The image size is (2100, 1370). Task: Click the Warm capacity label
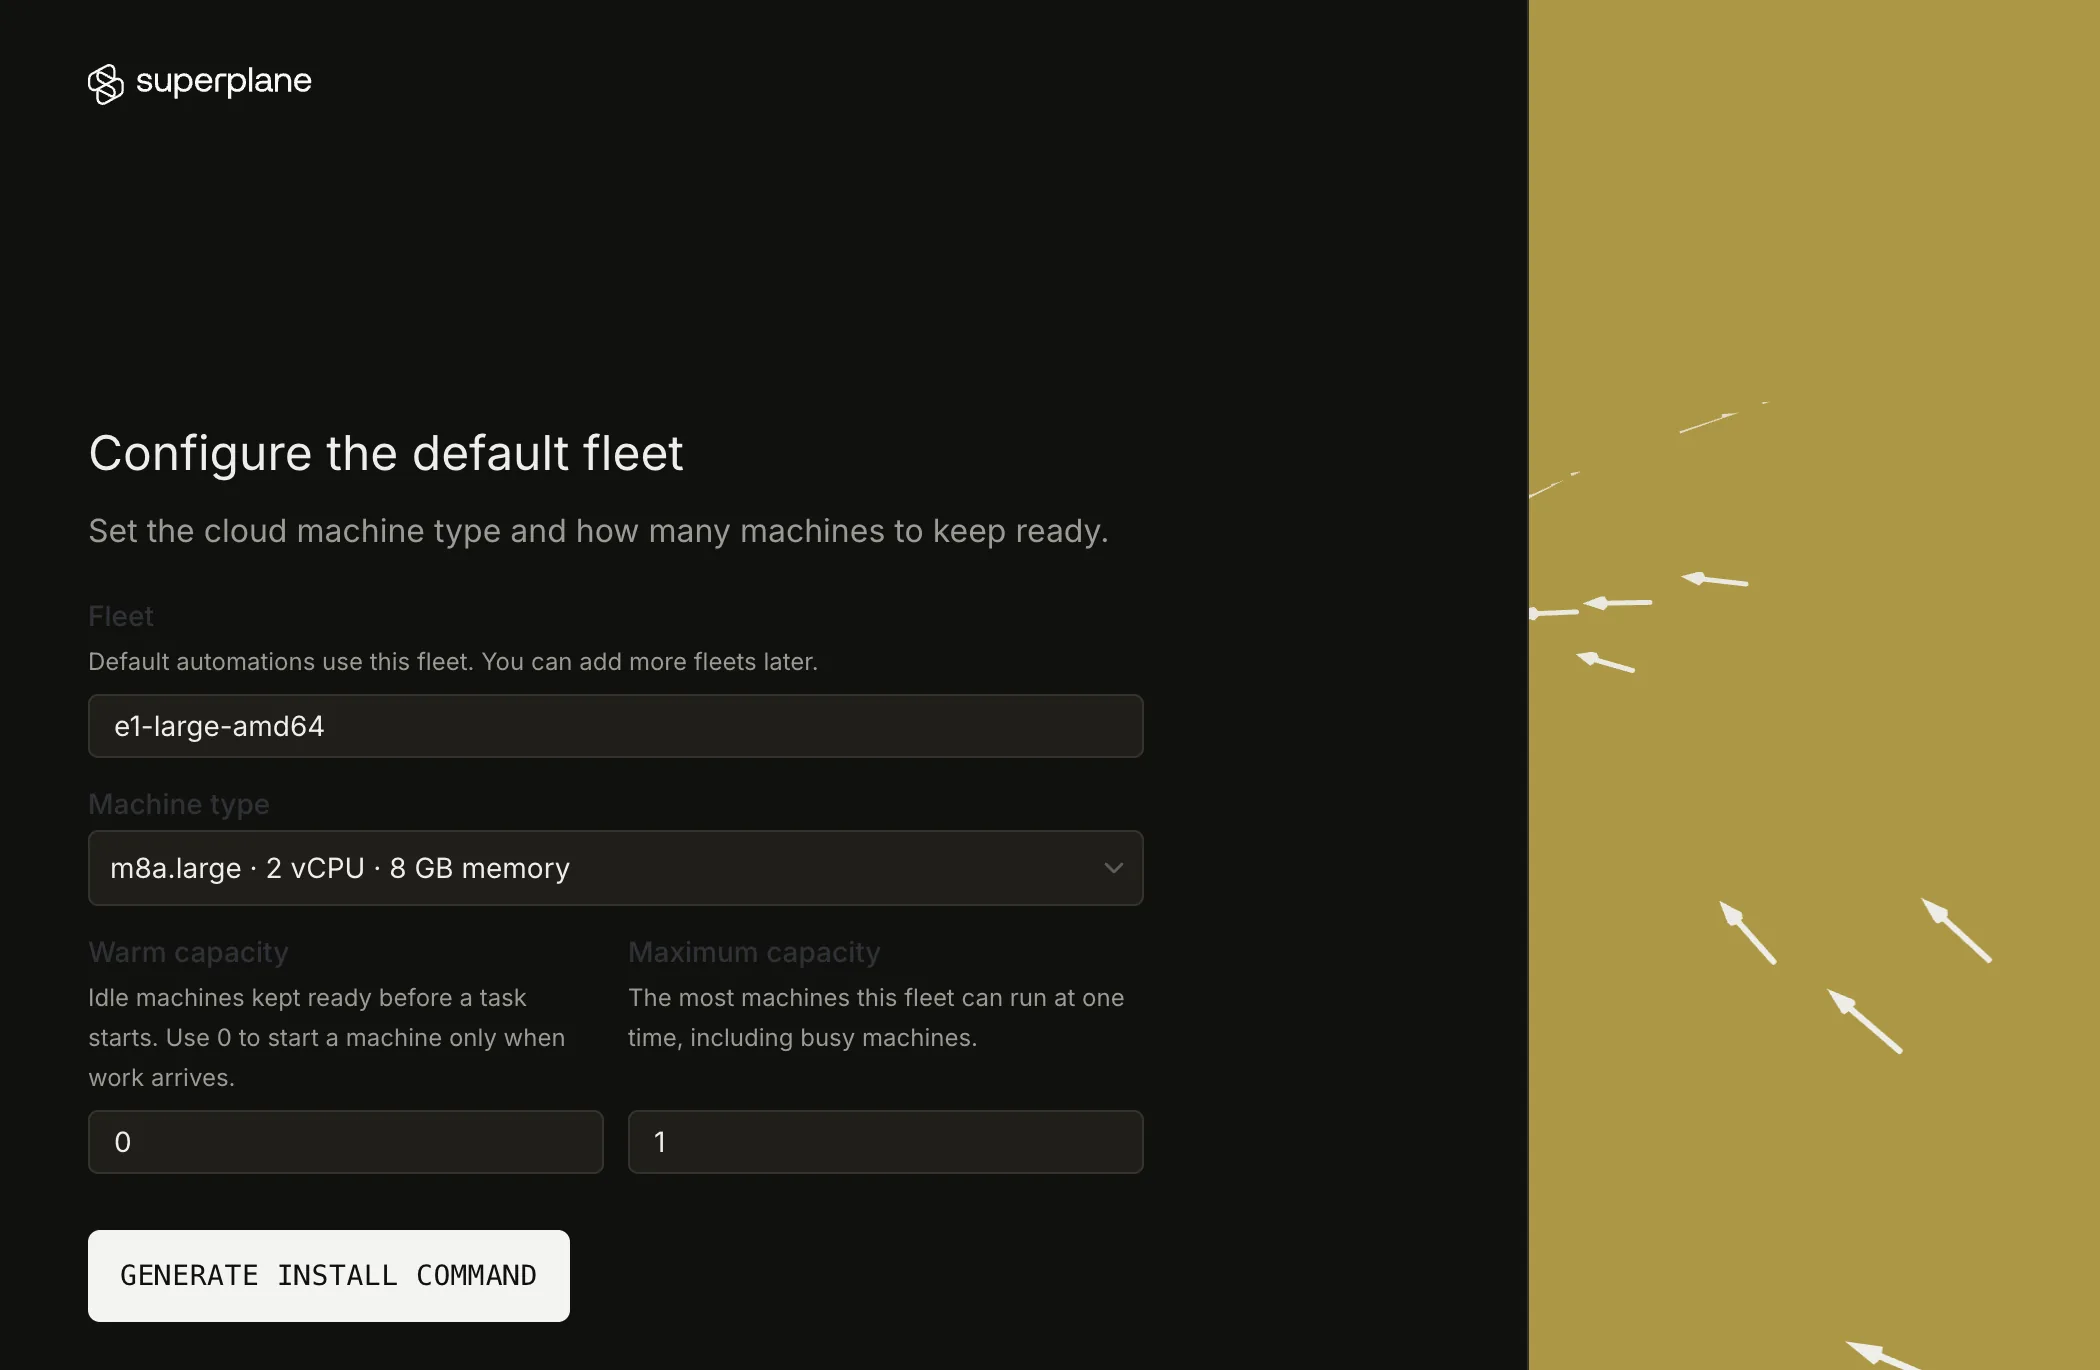188,952
